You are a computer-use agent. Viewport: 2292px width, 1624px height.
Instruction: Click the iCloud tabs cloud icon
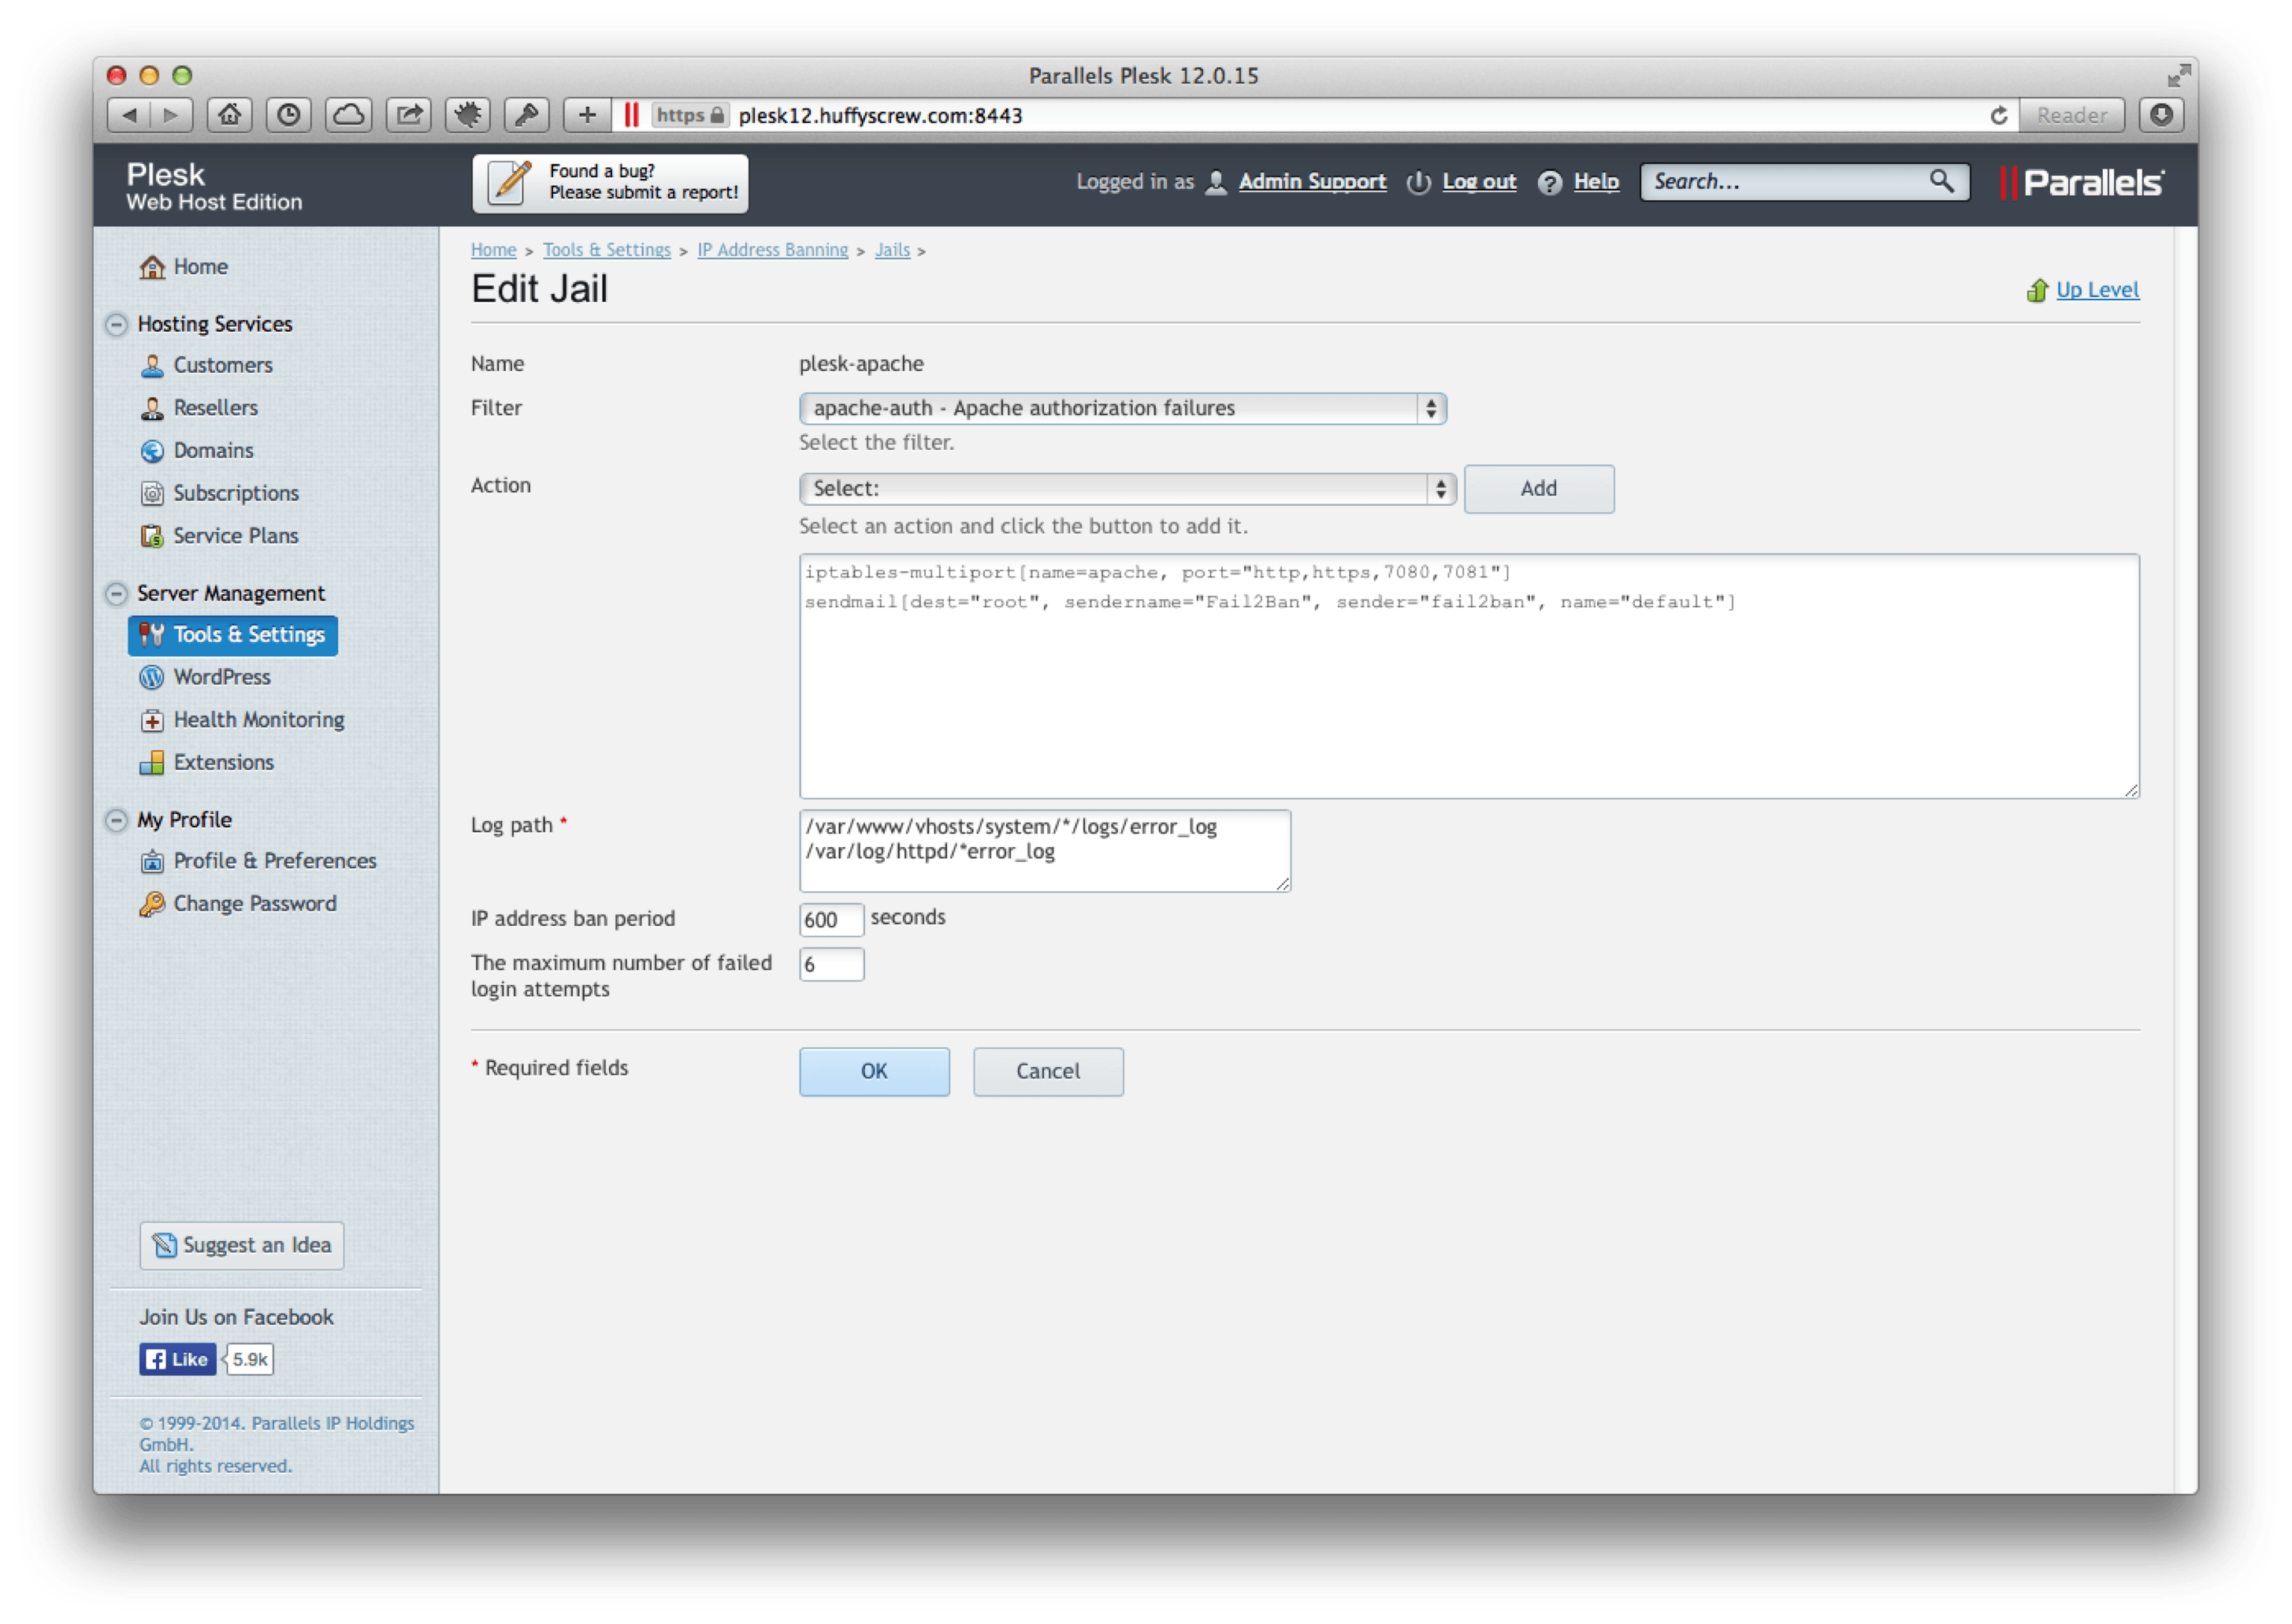pyautogui.click(x=348, y=115)
